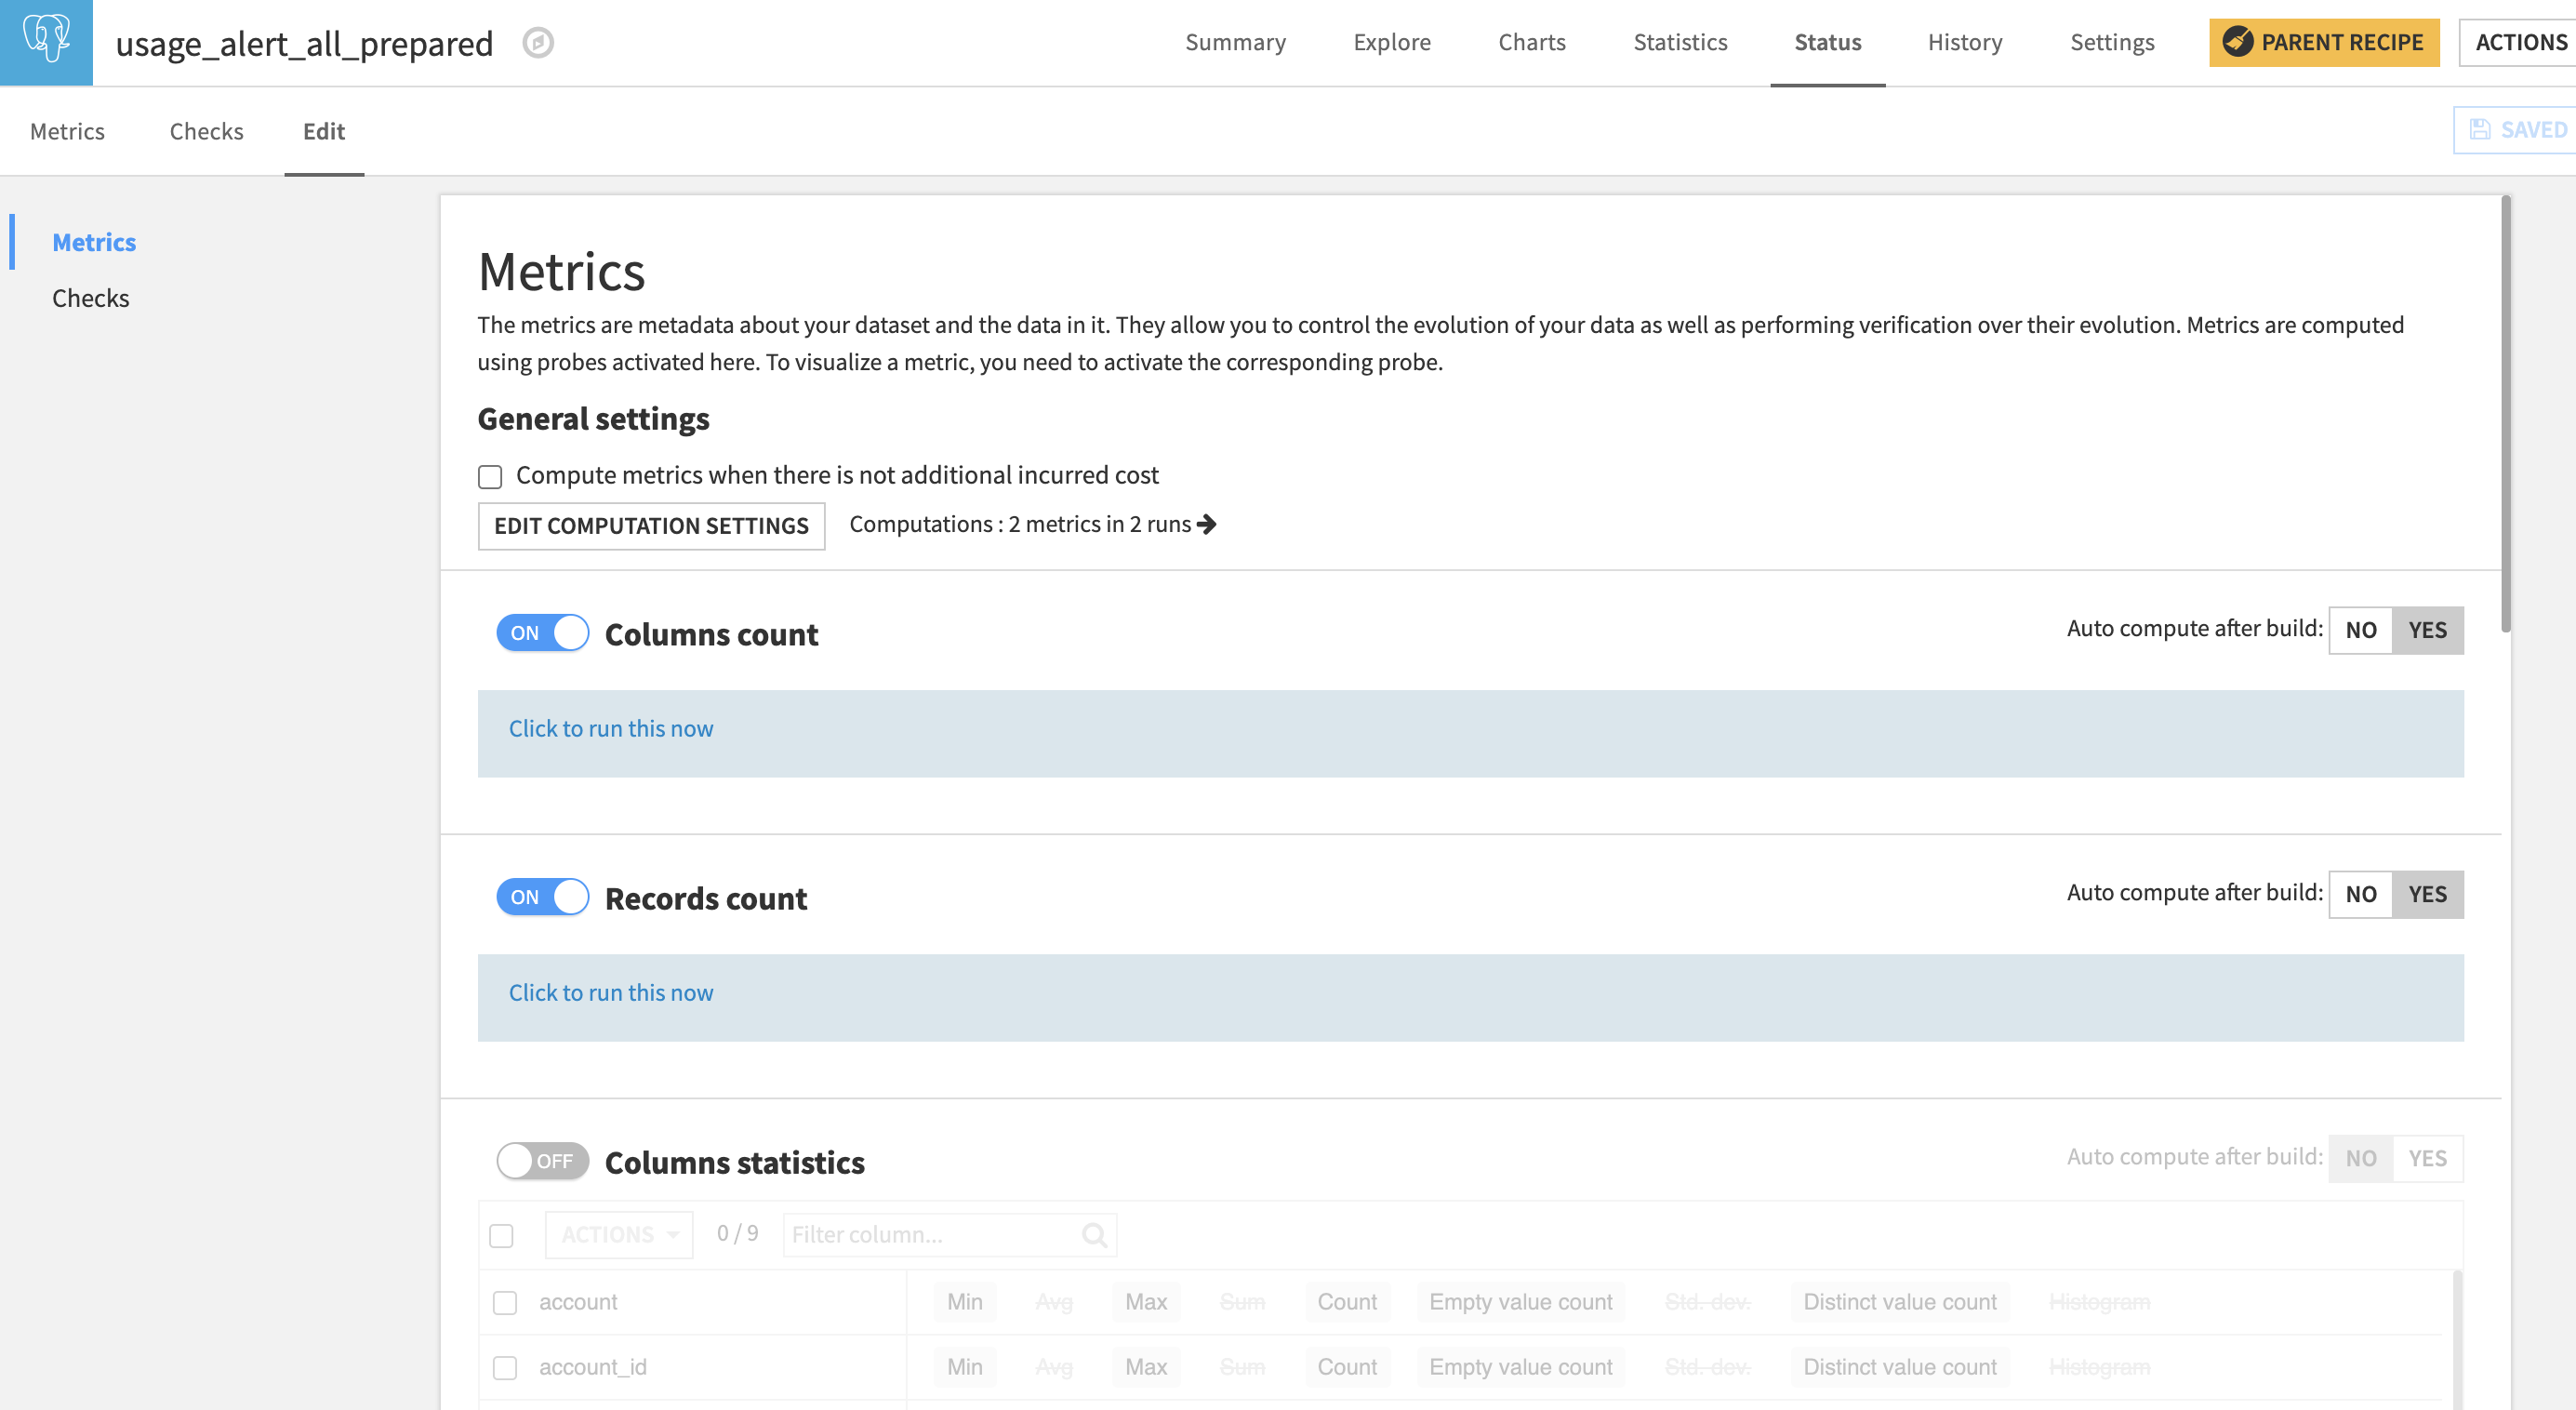Switch to the Checks sub-tab
Viewport: 2576px width, 1410px height.
point(206,132)
